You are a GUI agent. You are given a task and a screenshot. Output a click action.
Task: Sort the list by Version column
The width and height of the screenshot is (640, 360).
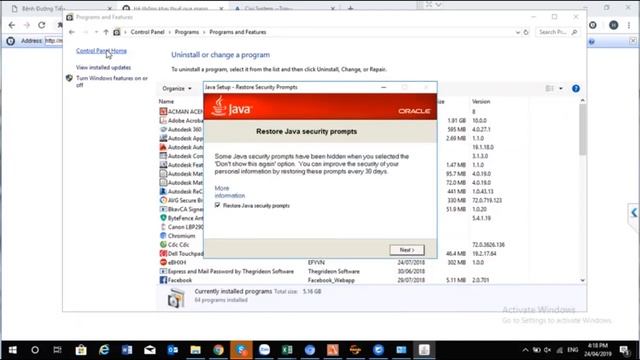tap(481, 102)
